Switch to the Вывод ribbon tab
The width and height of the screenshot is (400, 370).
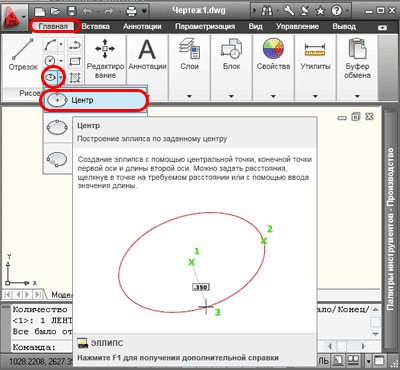tap(344, 26)
